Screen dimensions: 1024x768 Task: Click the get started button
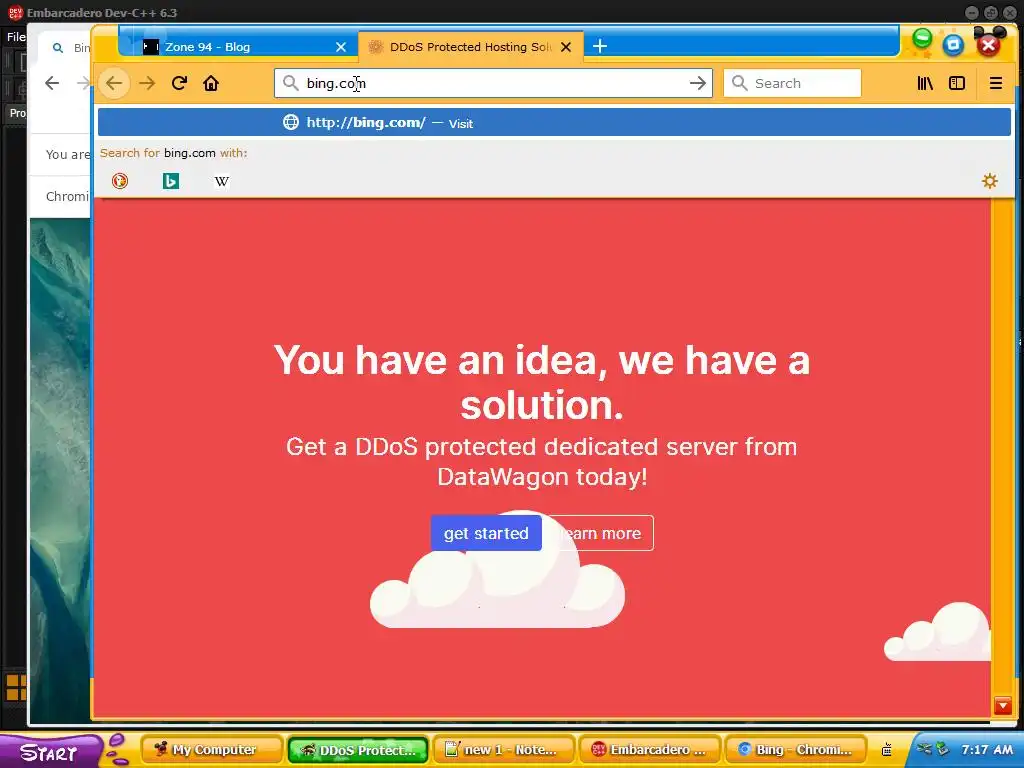pyautogui.click(x=486, y=533)
